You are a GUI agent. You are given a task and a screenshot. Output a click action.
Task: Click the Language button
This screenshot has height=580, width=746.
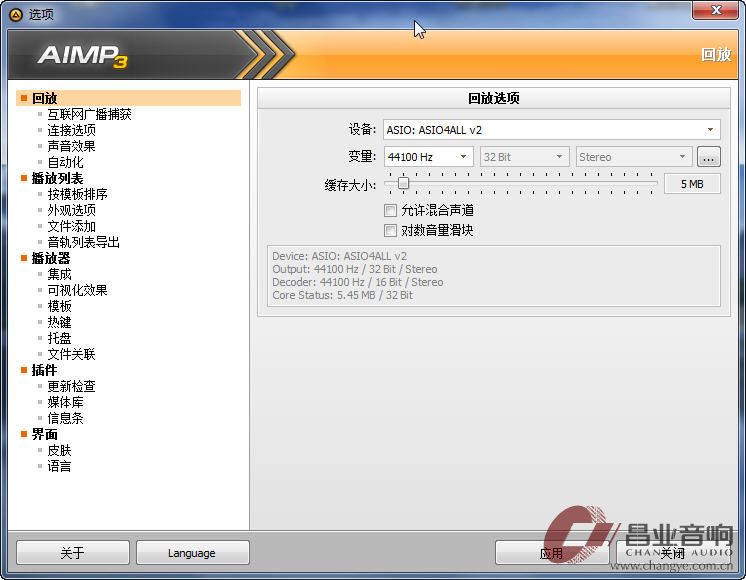click(x=192, y=553)
